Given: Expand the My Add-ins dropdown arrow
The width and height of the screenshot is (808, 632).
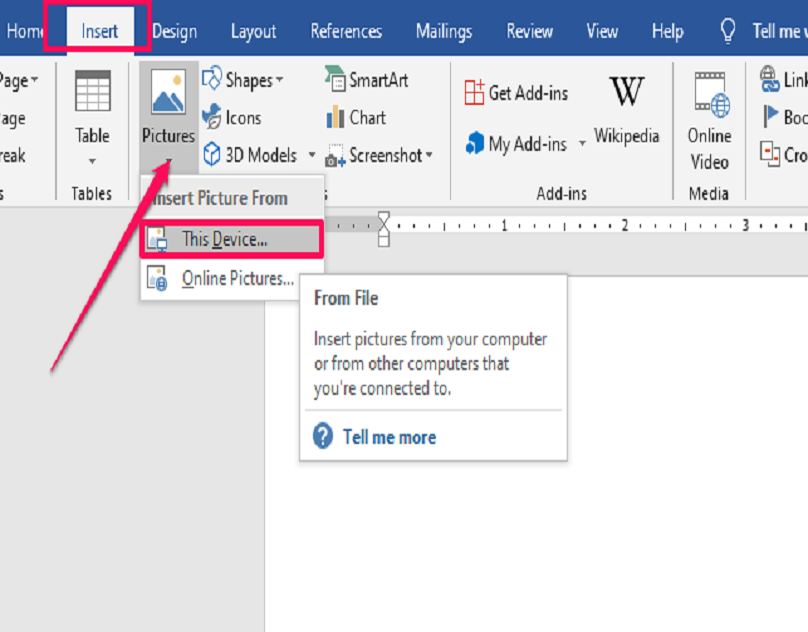Looking at the screenshot, I should click(x=582, y=143).
